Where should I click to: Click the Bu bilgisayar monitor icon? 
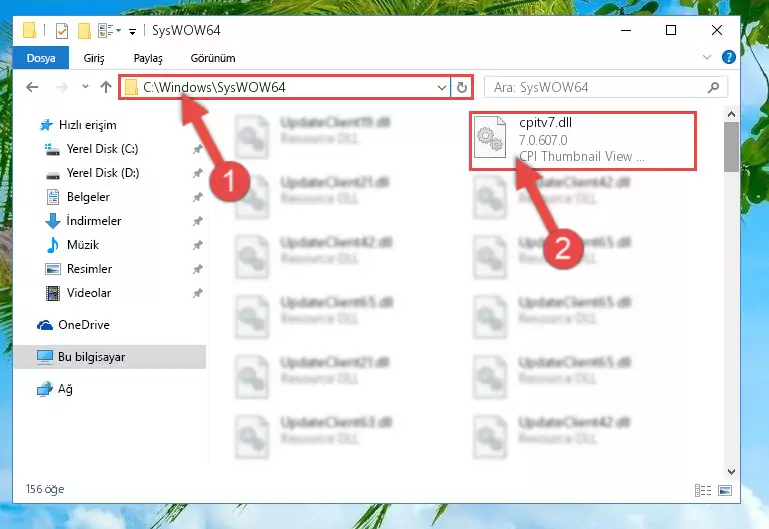[45, 357]
